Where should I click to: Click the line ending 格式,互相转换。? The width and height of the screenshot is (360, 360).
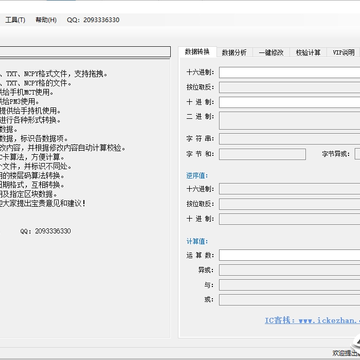tap(32, 185)
